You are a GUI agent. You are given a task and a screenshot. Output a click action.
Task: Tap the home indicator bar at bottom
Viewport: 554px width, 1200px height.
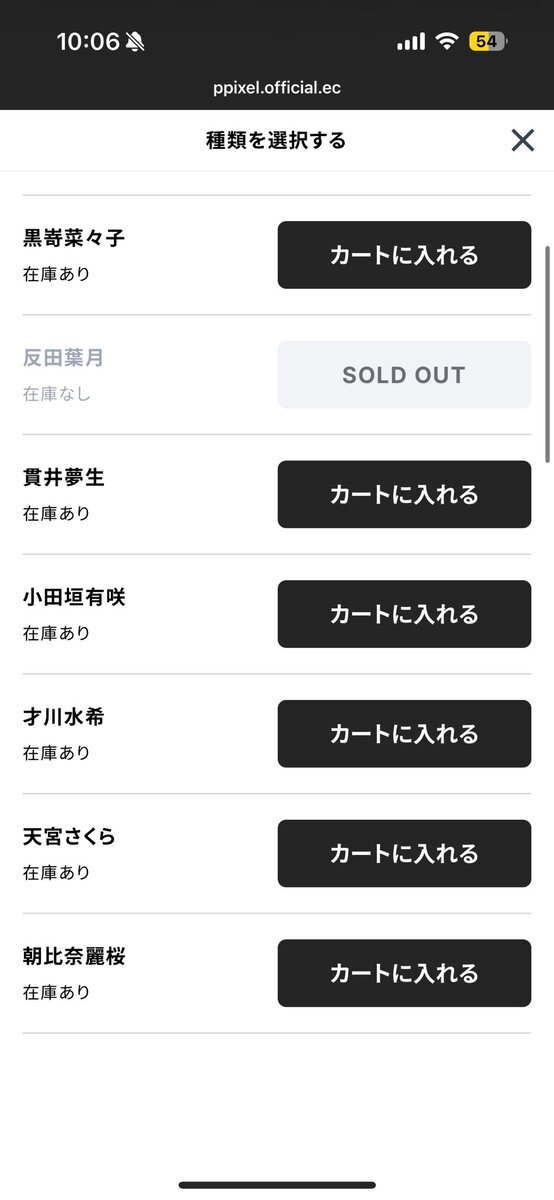277,1185
